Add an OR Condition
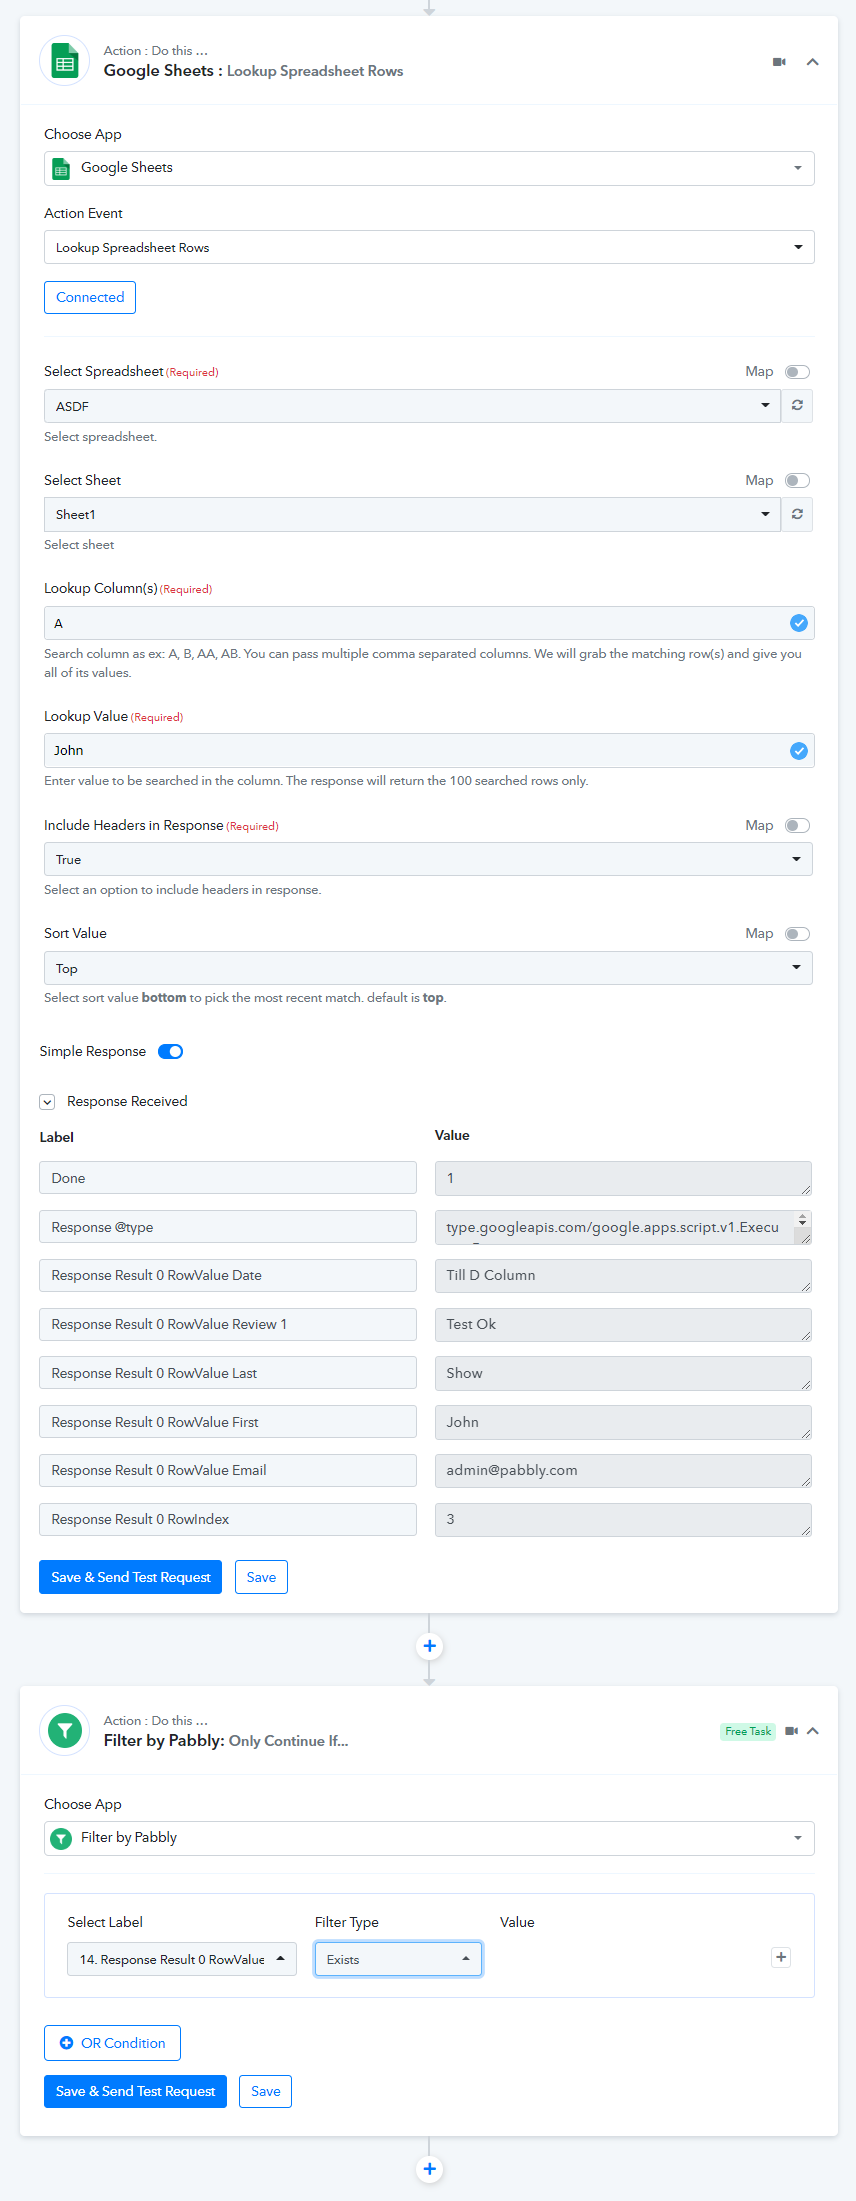The width and height of the screenshot is (856, 2201). [x=112, y=2043]
